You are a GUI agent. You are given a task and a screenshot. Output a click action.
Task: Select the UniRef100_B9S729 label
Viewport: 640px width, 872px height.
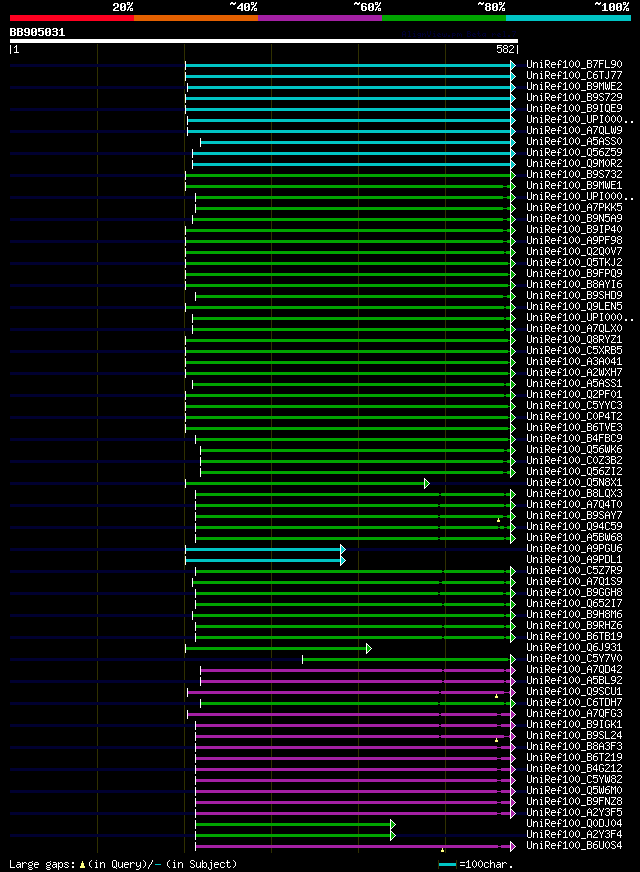574,98
